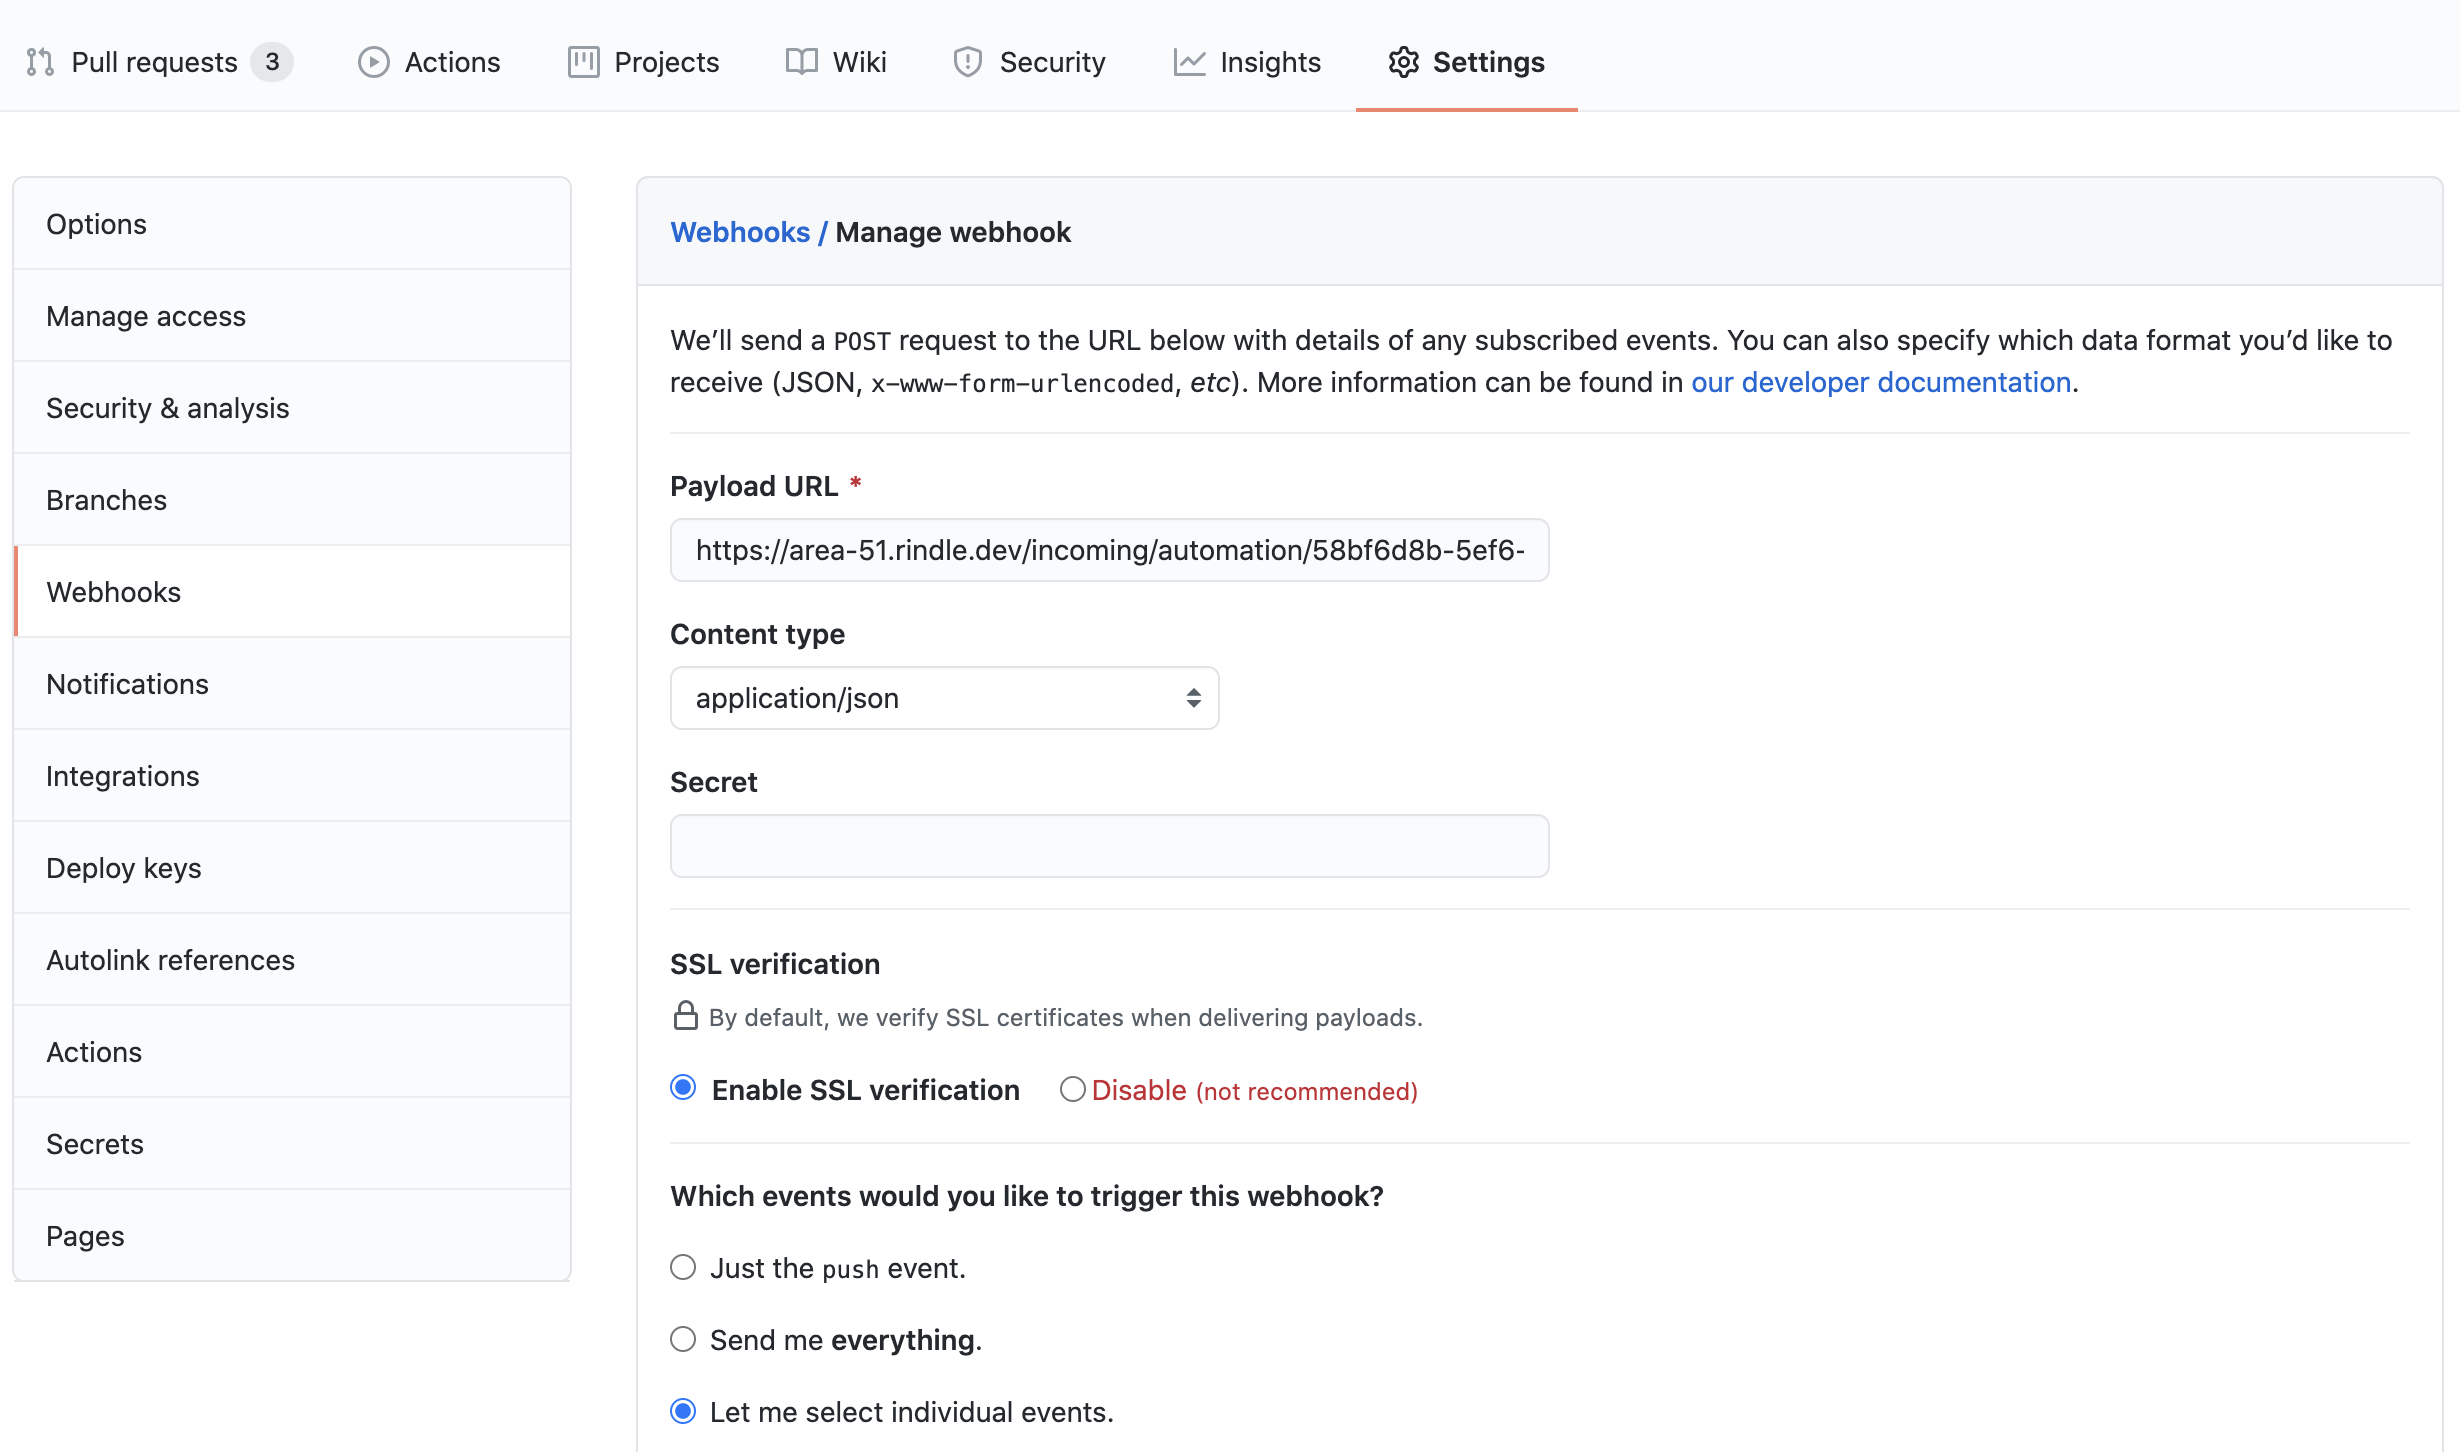Click the SSL lock icon
The image size is (2460, 1452).
point(685,1015)
